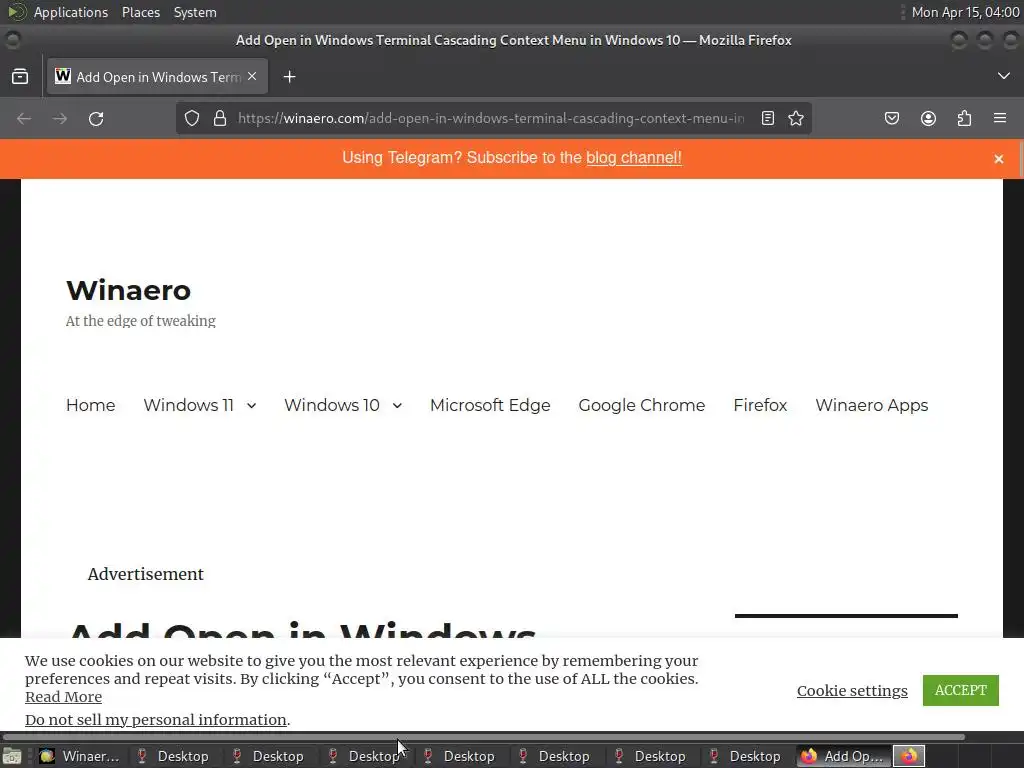Expand the list all tabs chevron
The width and height of the screenshot is (1024, 768).
[1004, 76]
